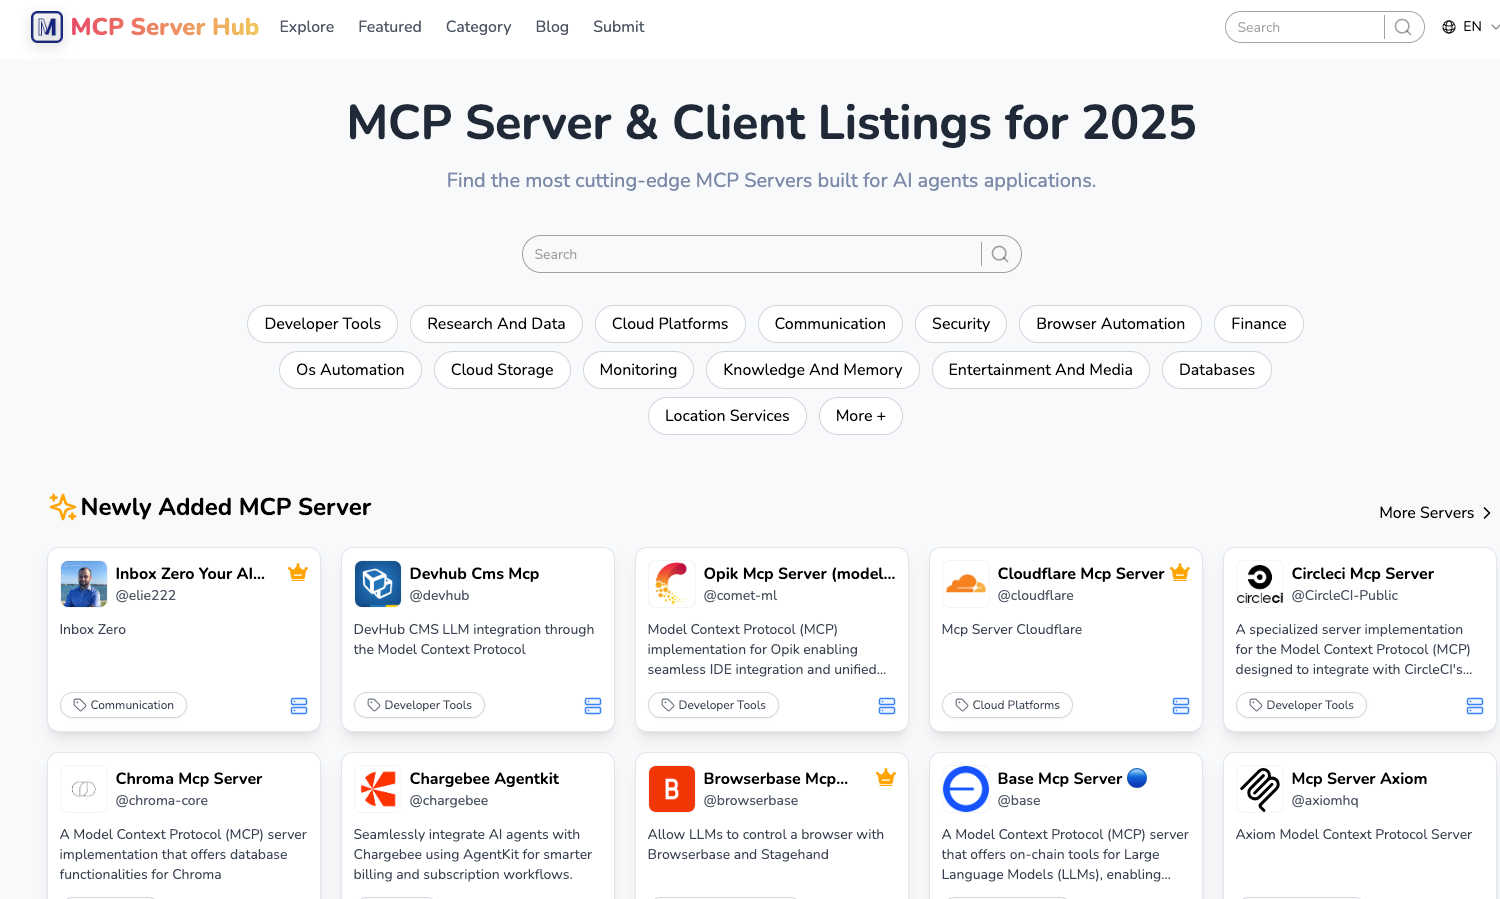Click the Mcp Server Axiom logo icon
This screenshot has width=1500, height=899.
(x=1260, y=789)
